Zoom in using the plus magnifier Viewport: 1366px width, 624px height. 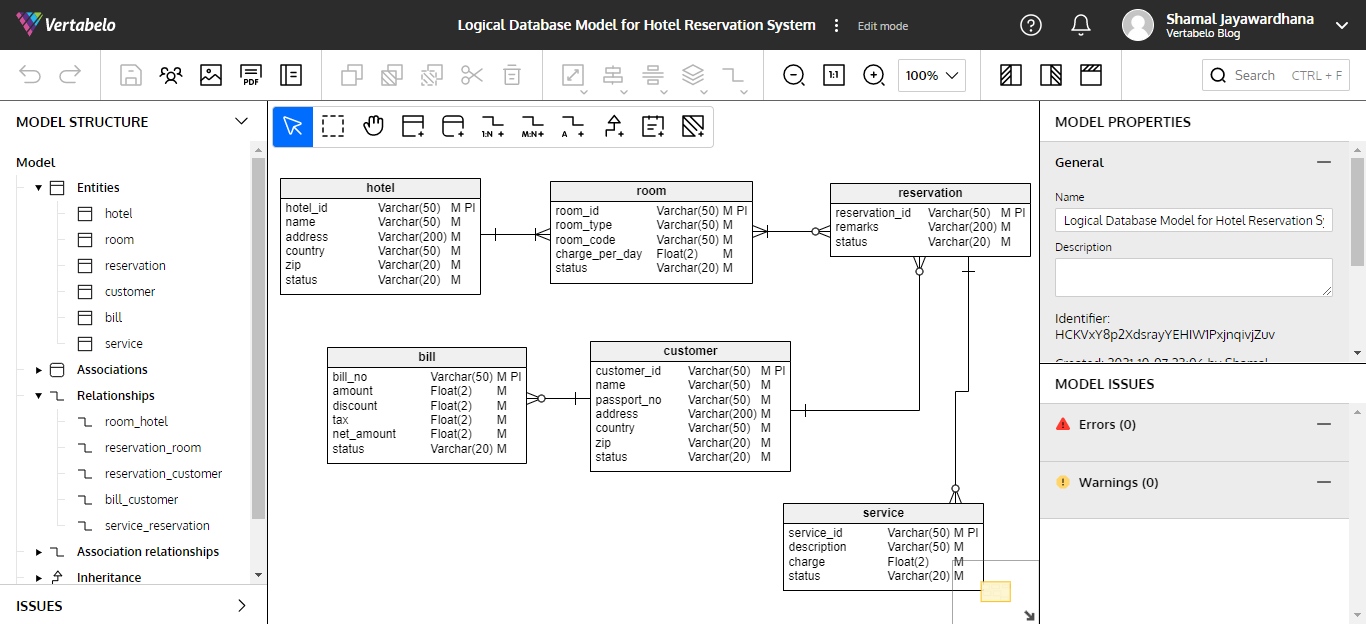[874, 75]
